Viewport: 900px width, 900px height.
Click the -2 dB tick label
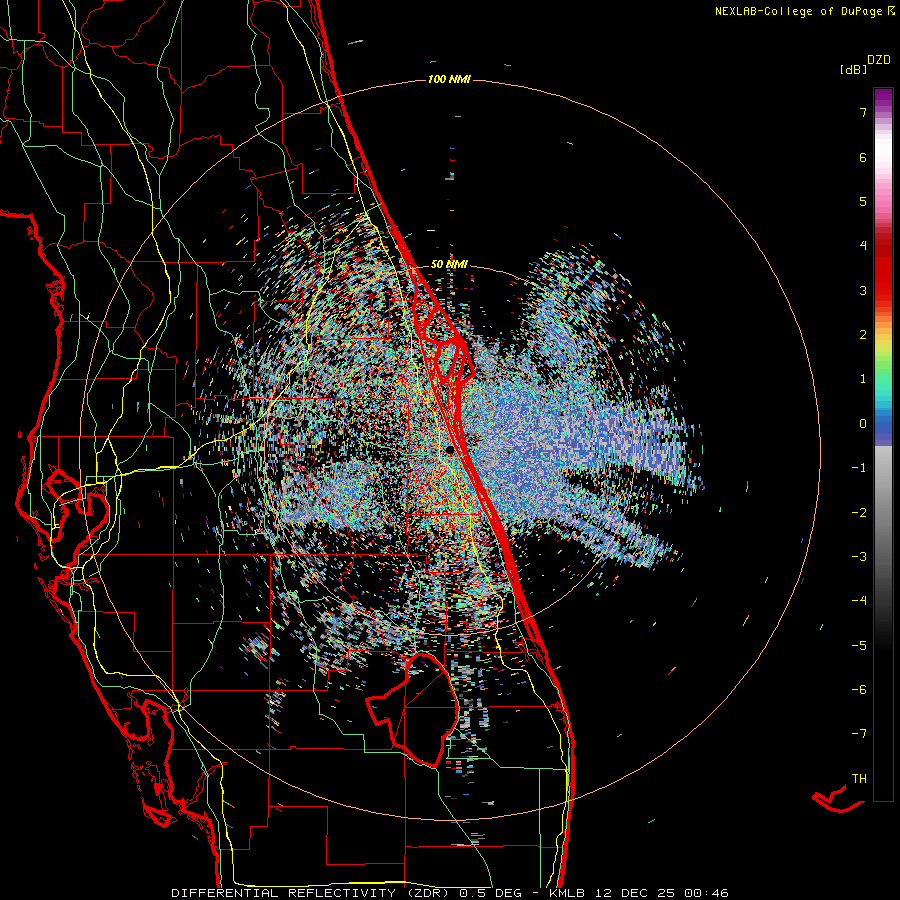point(859,513)
